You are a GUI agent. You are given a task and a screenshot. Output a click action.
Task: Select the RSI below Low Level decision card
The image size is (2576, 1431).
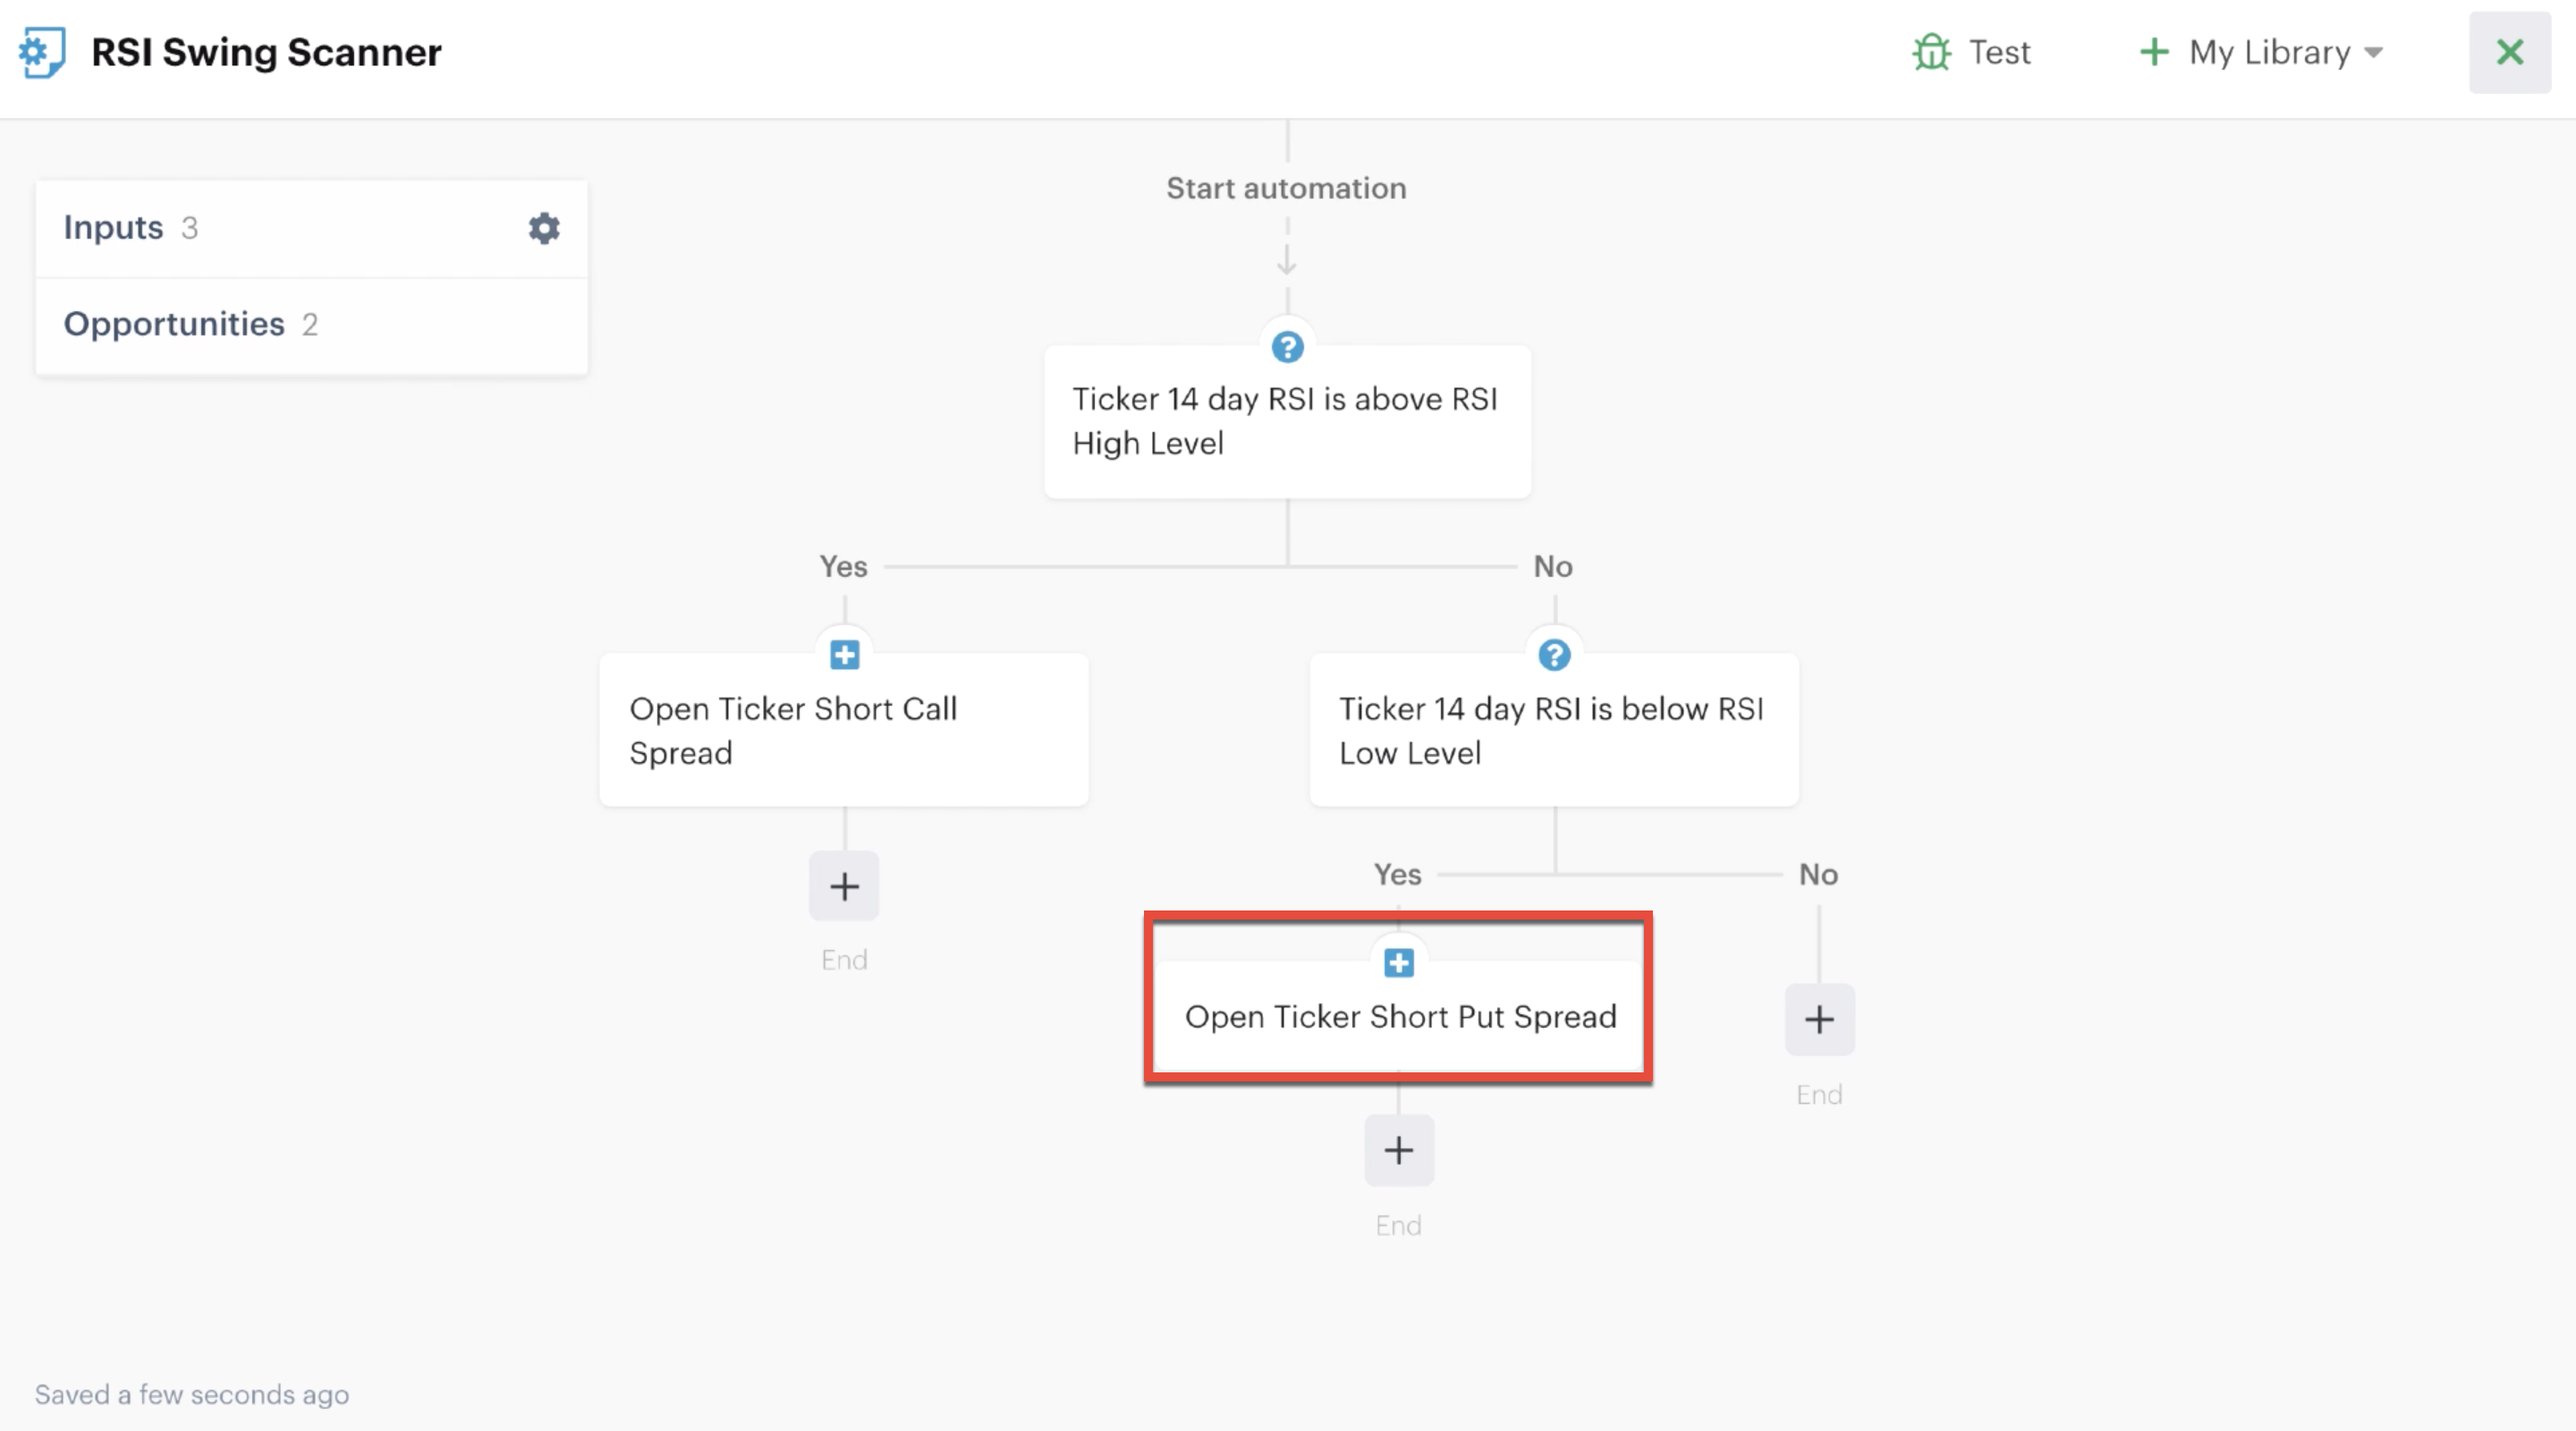(x=1554, y=731)
